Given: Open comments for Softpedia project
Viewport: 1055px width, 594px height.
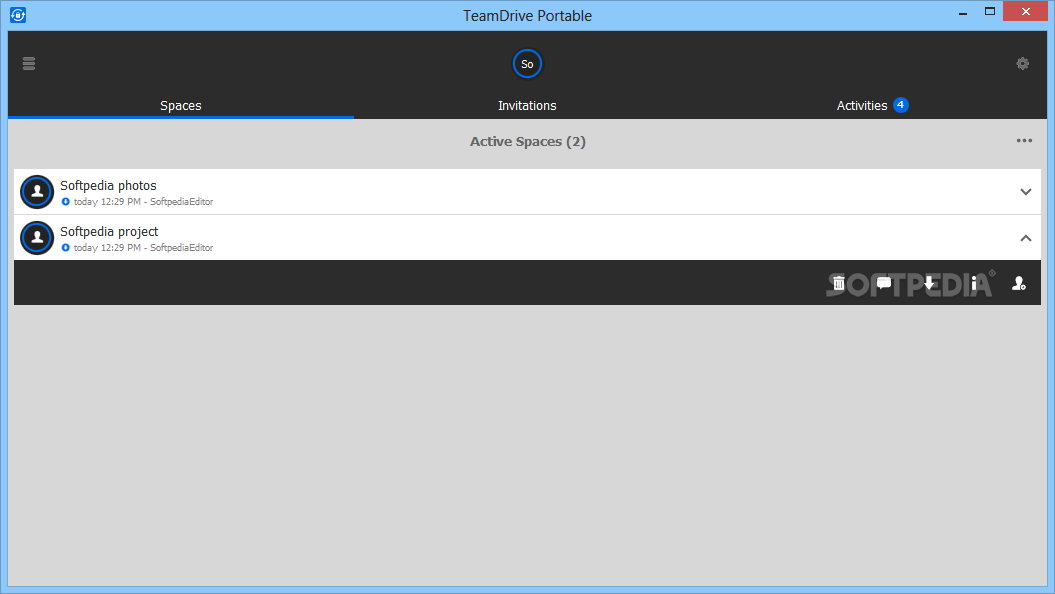Looking at the screenshot, I should pyautogui.click(x=883, y=283).
